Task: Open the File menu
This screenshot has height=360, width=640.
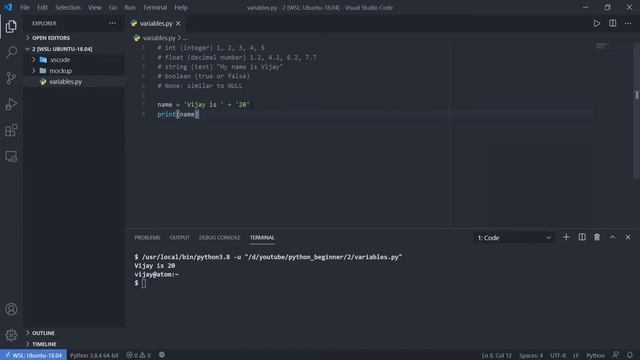Action: (25, 7)
